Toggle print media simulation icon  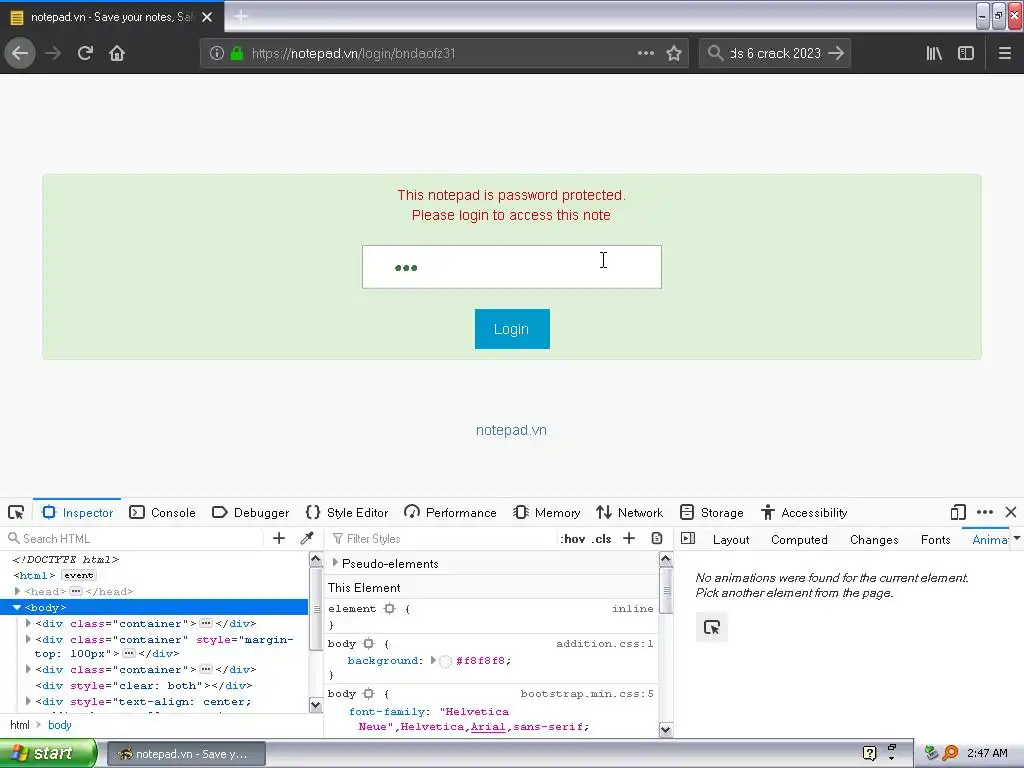(x=657, y=538)
